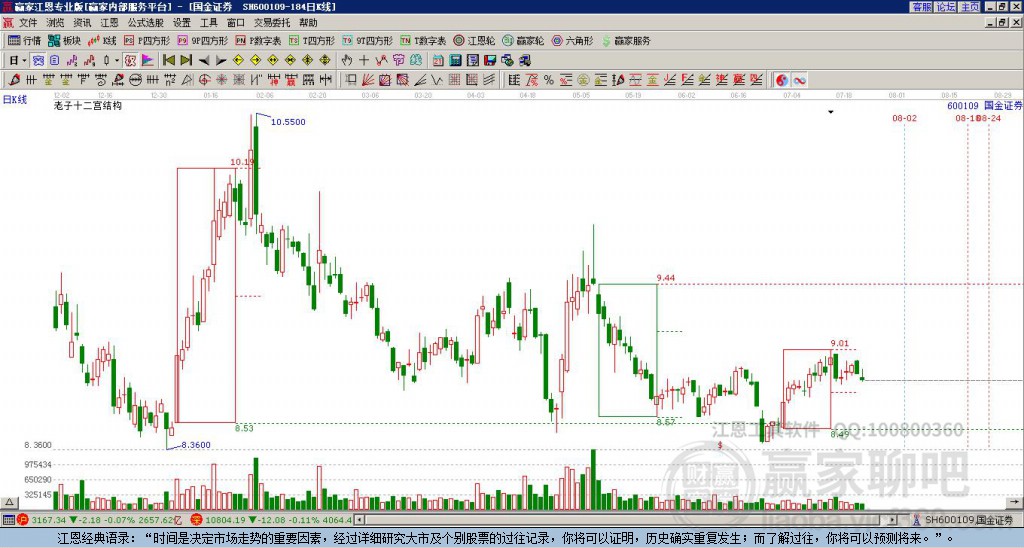Click the 日K线 chart label
This screenshot has height=548, width=1024.
(14, 100)
